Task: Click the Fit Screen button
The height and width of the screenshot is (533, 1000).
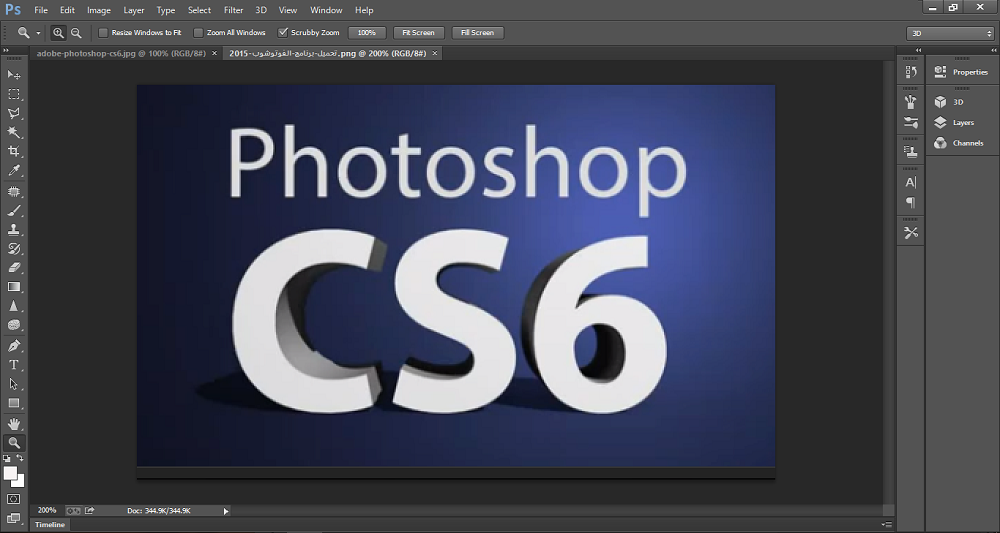Action: [418, 33]
